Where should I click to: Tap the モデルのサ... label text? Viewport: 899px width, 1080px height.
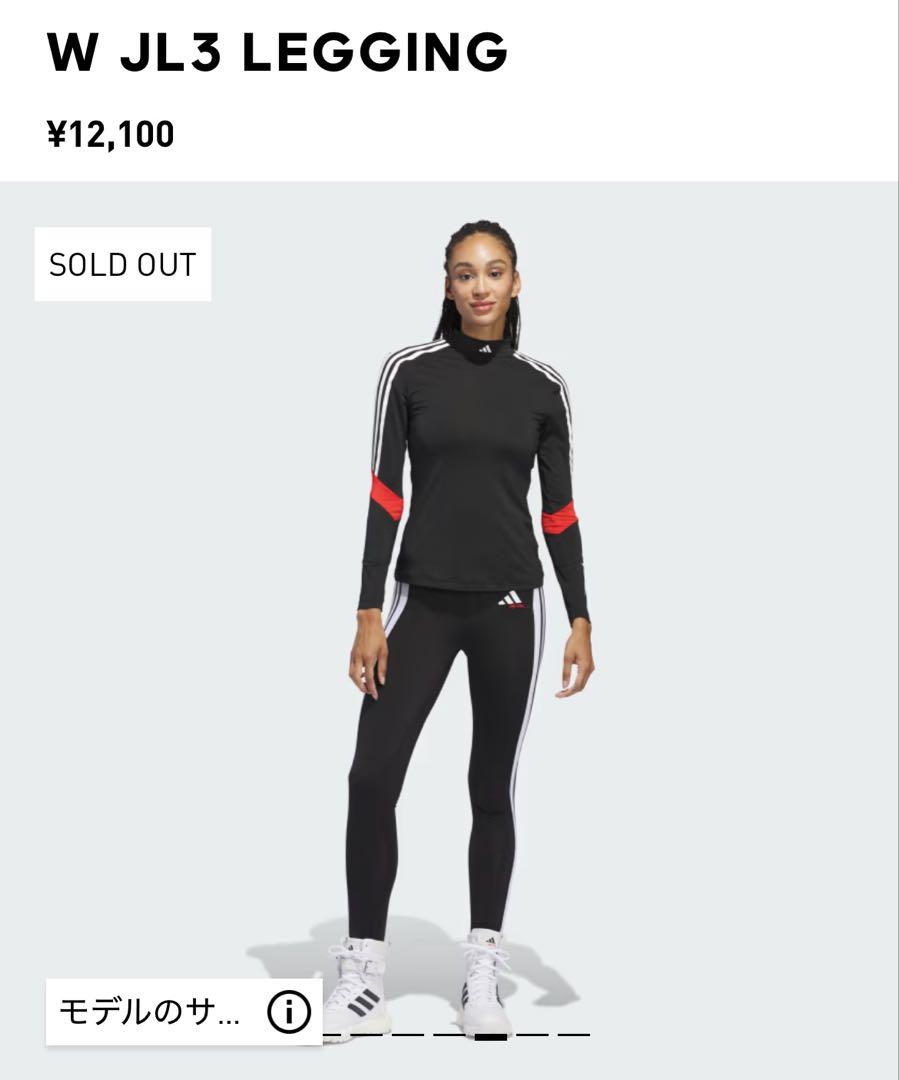149,1012
